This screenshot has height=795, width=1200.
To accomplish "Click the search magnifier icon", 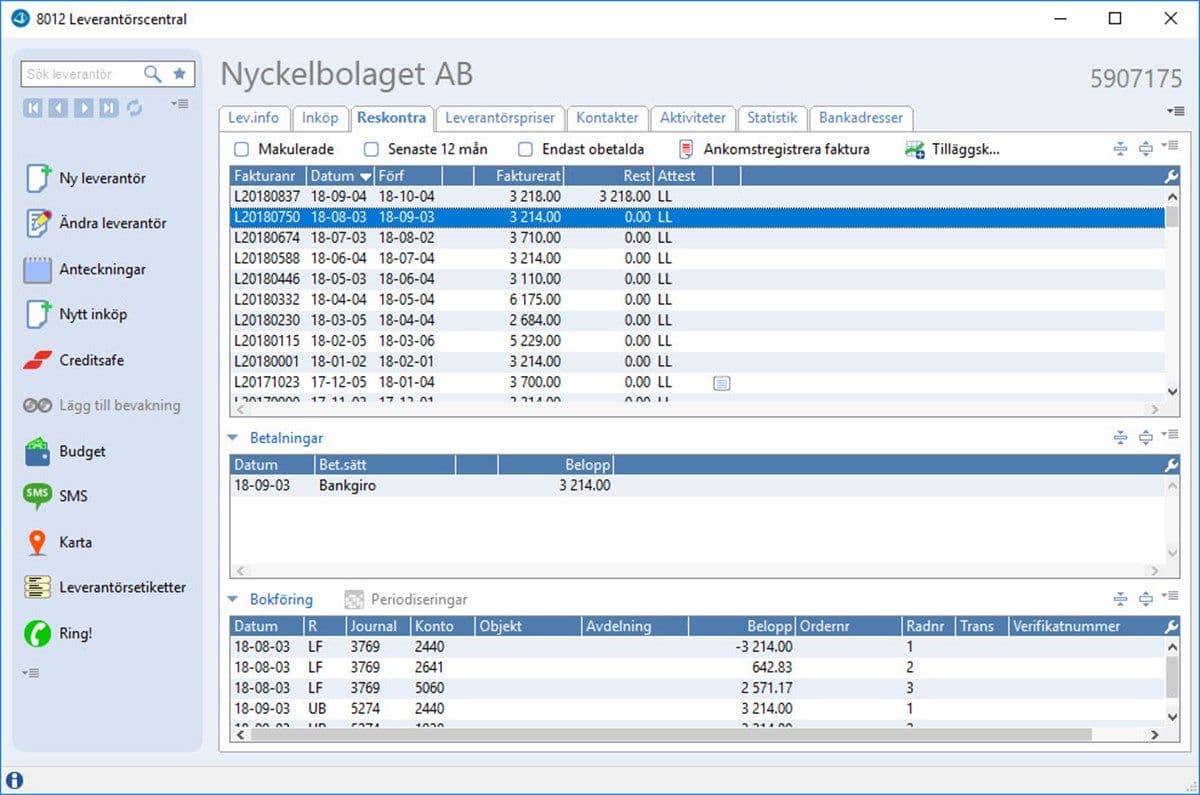I will point(153,74).
